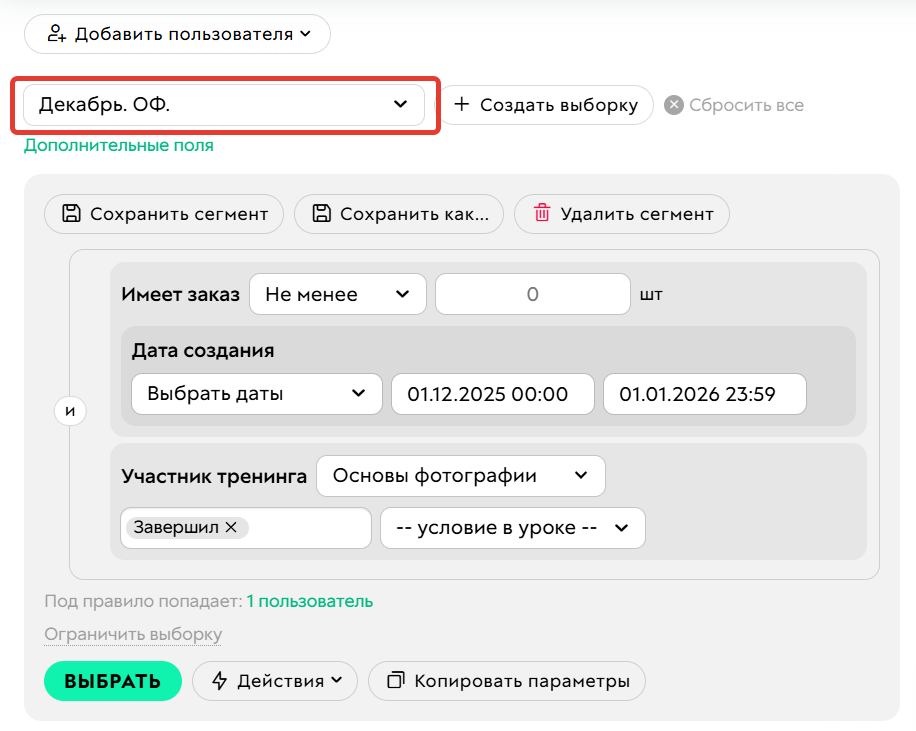The image size is (916, 731).
Task: Open the «Основы фотографии» training dropdown
Action: [x=460, y=475]
